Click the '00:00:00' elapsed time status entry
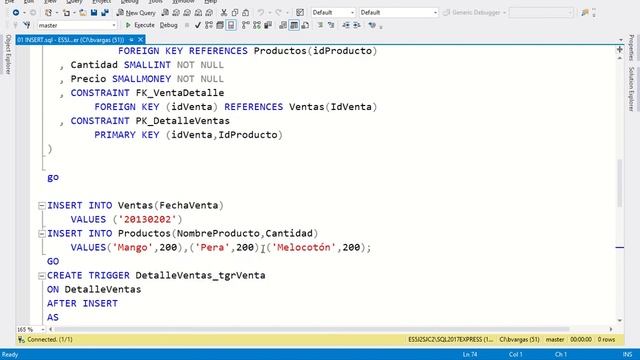 coord(581,340)
